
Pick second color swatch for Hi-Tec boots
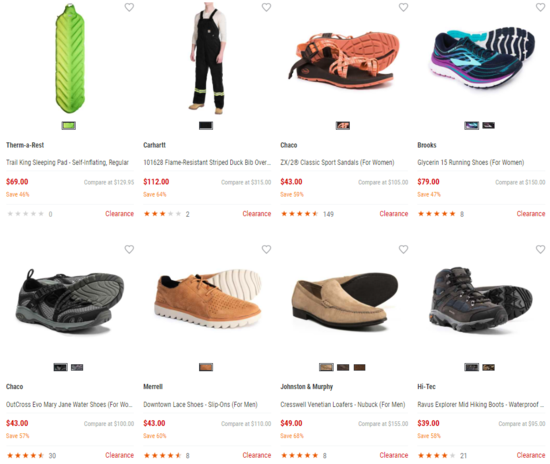coord(488,367)
